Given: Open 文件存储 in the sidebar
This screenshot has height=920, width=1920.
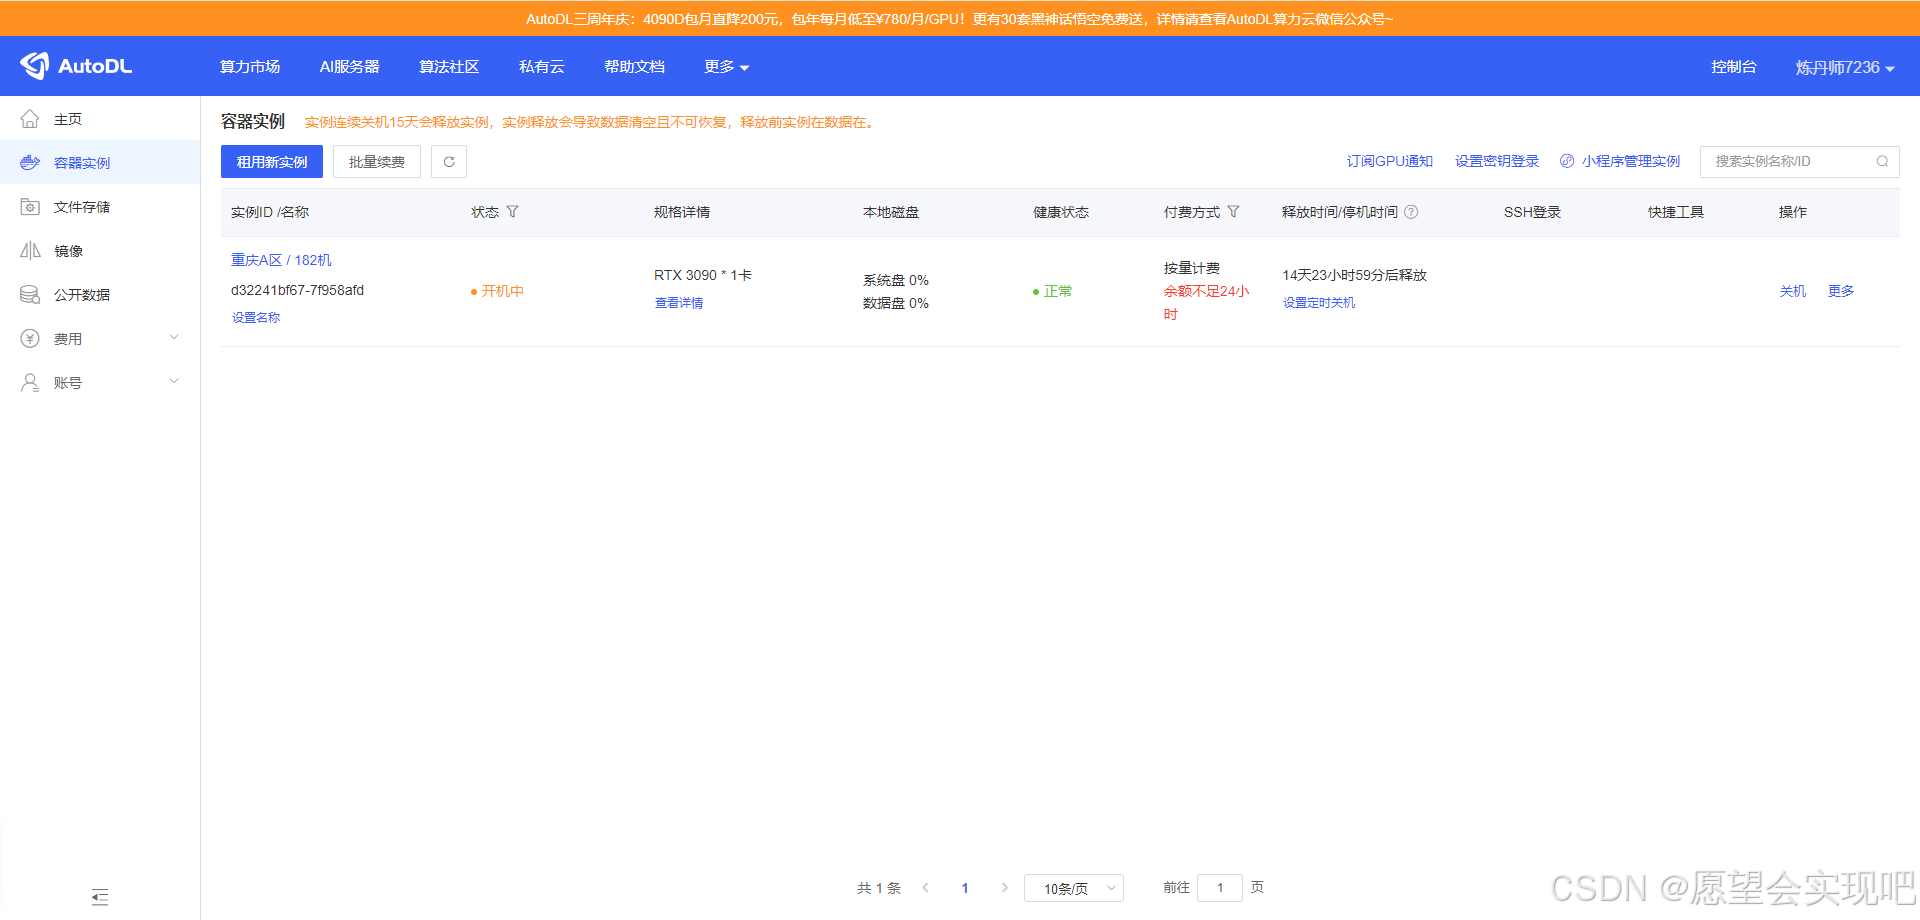Looking at the screenshot, I should click(100, 207).
